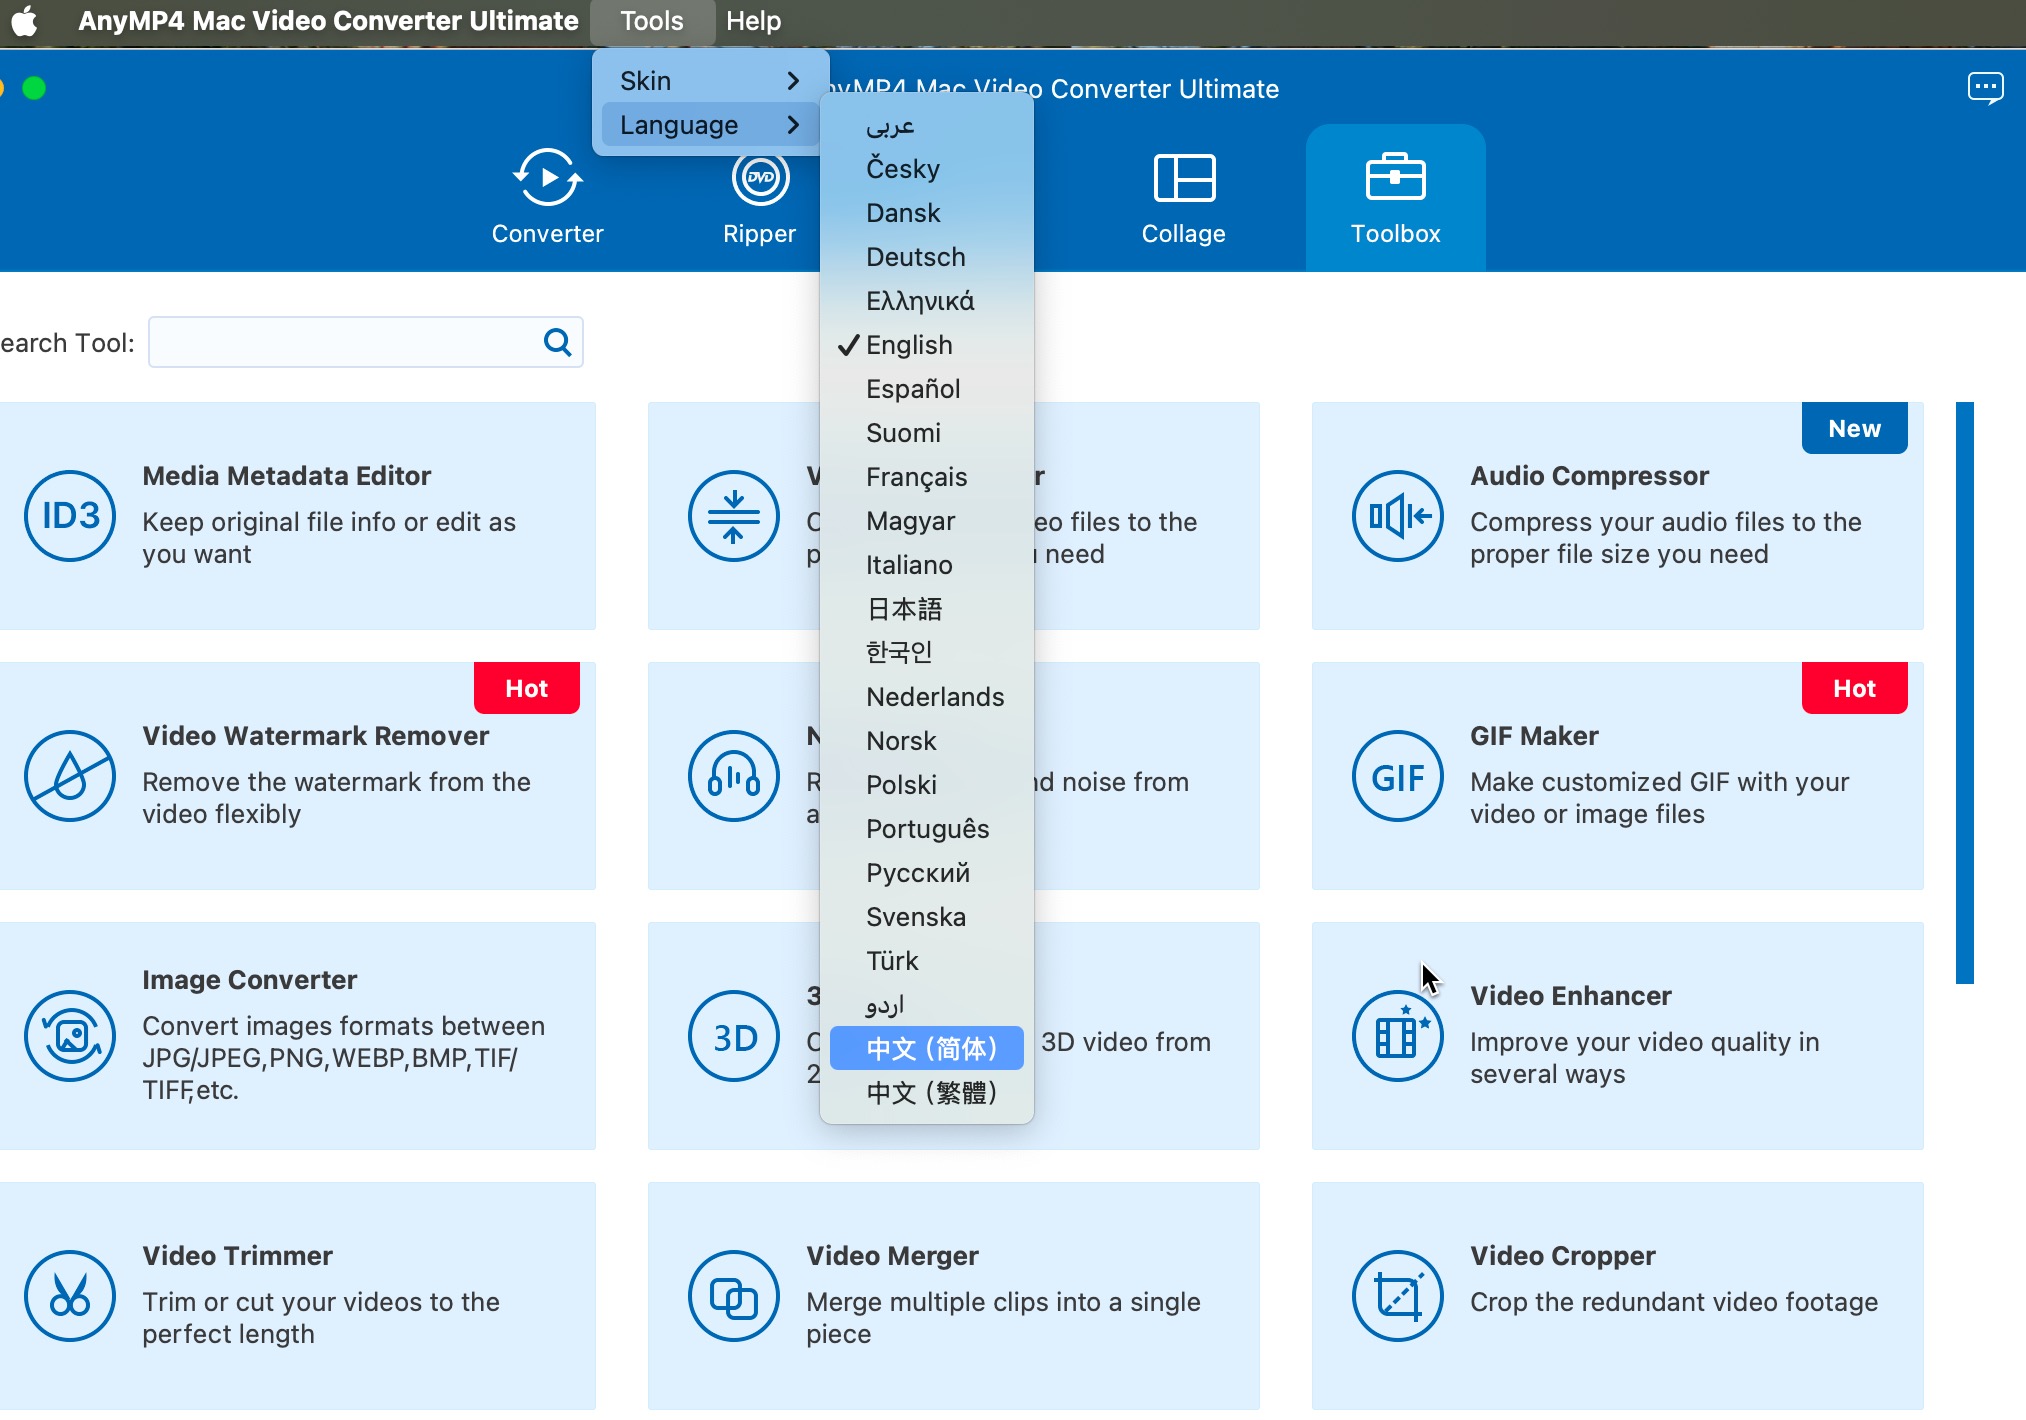
Task: Click the Video Trimmer scissors icon
Action: tap(70, 1296)
